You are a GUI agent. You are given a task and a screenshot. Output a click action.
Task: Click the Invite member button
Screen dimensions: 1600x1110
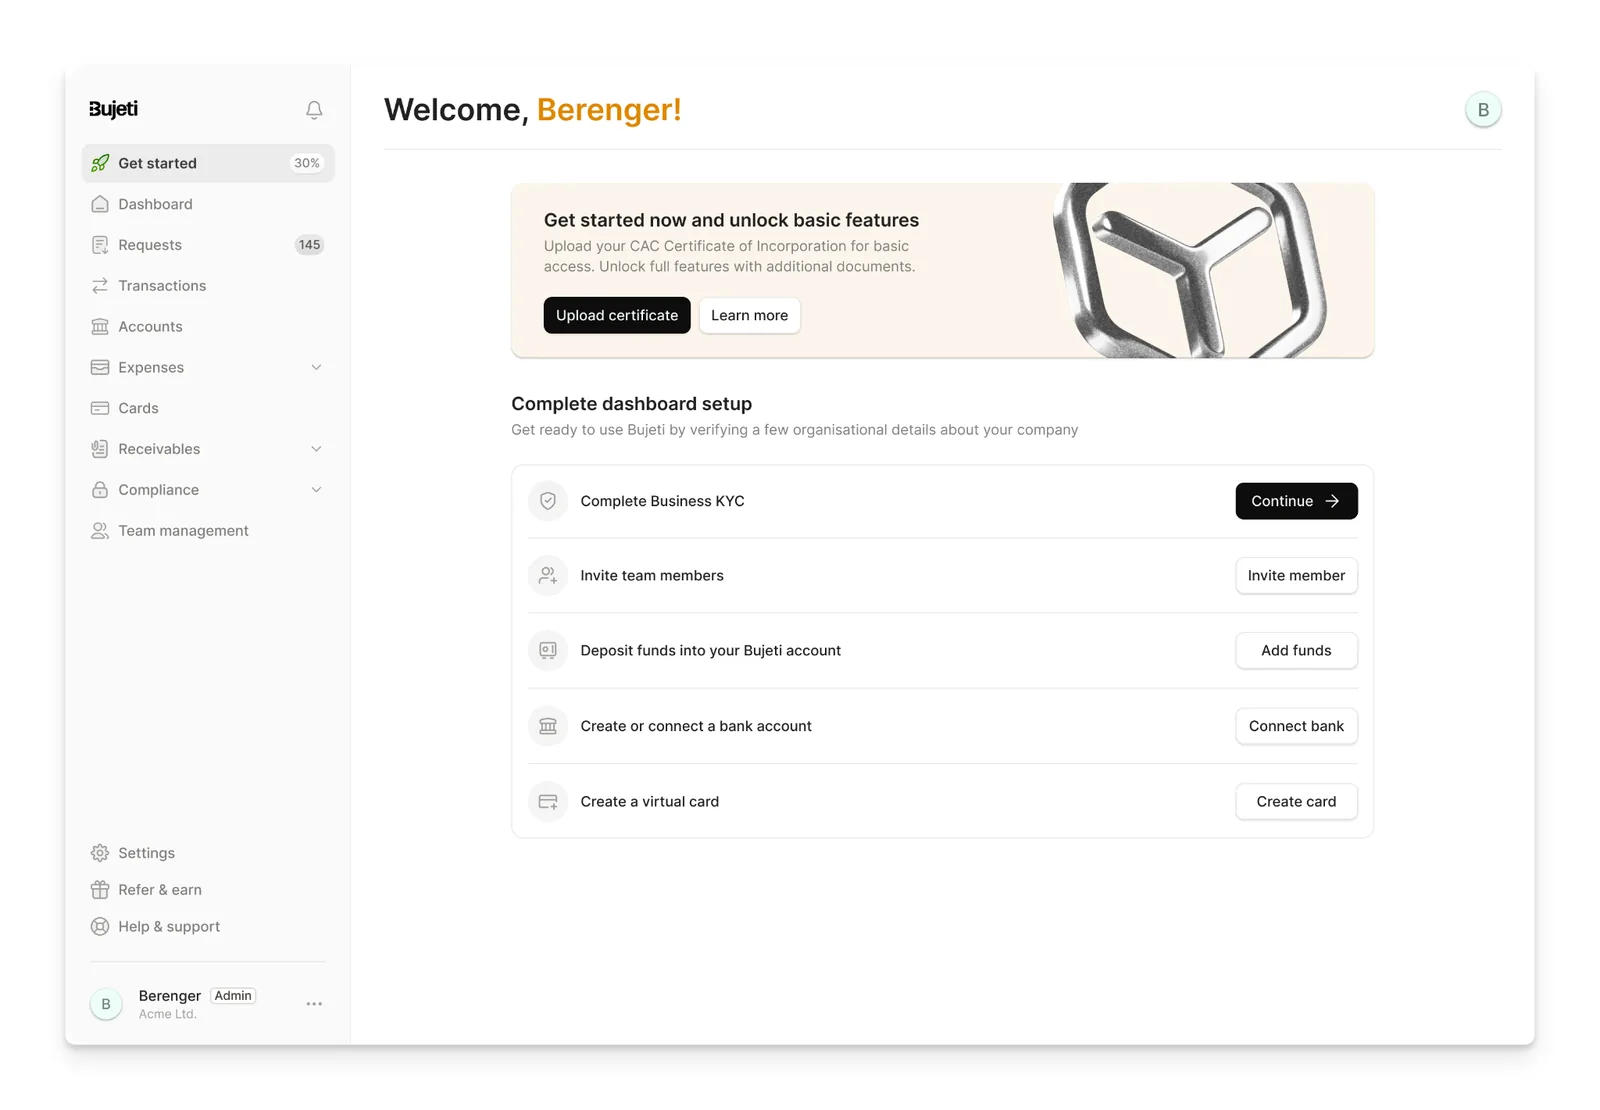[1296, 576]
